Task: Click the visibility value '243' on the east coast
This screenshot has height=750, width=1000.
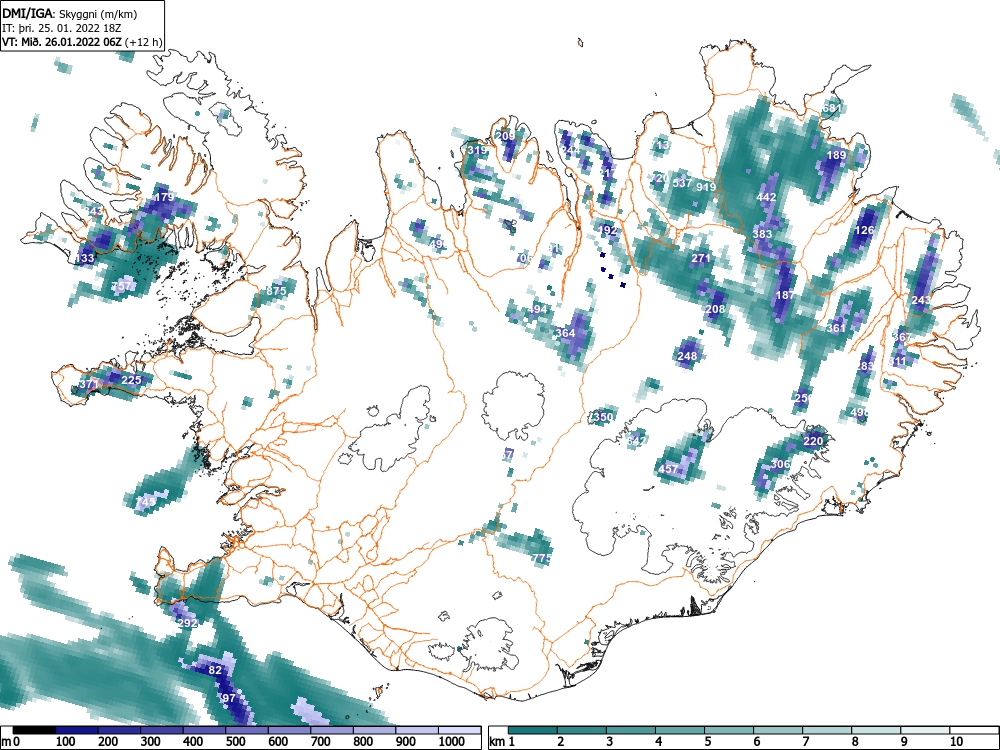Action: click(x=921, y=300)
